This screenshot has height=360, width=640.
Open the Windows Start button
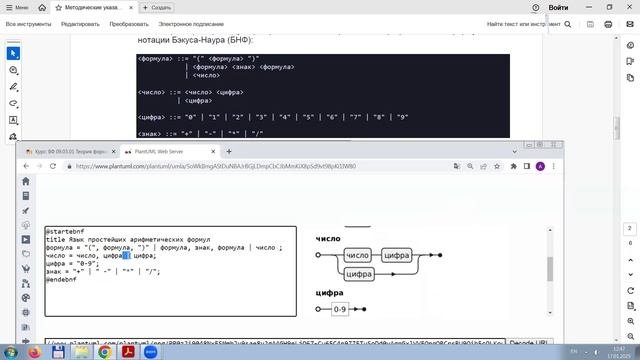coord(10,352)
